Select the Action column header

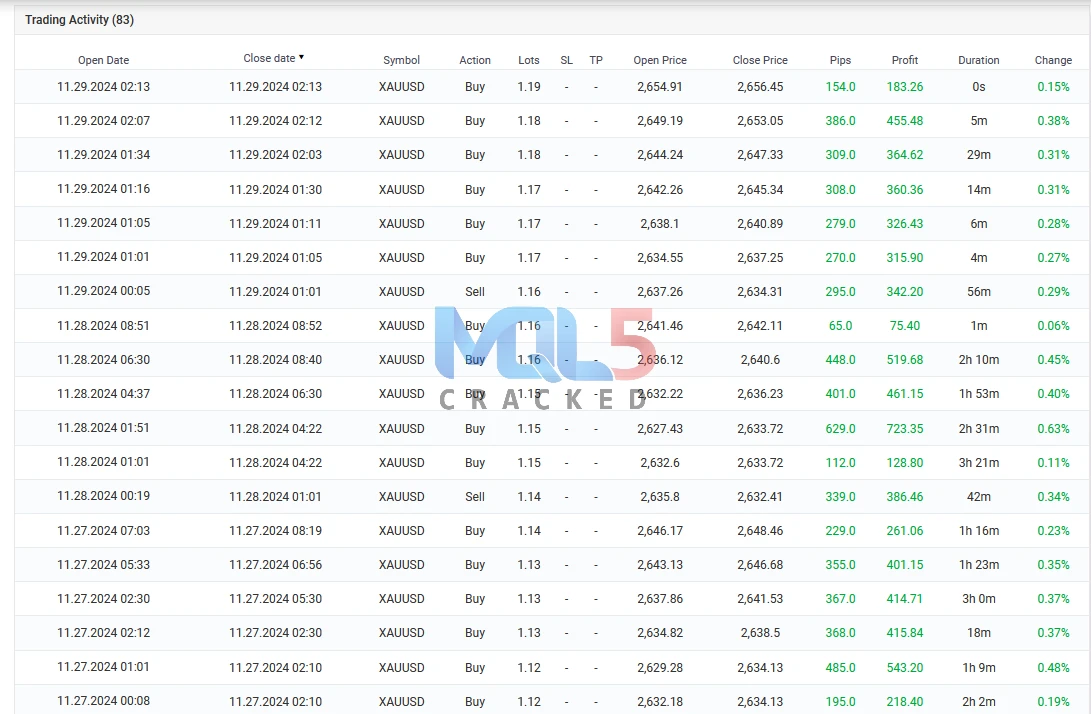(475, 60)
